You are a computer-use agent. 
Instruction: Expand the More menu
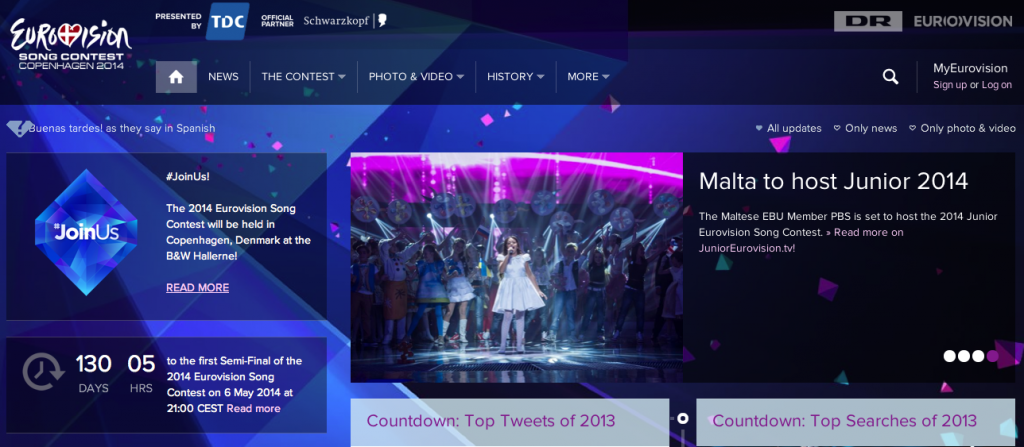(x=588, y=76)
